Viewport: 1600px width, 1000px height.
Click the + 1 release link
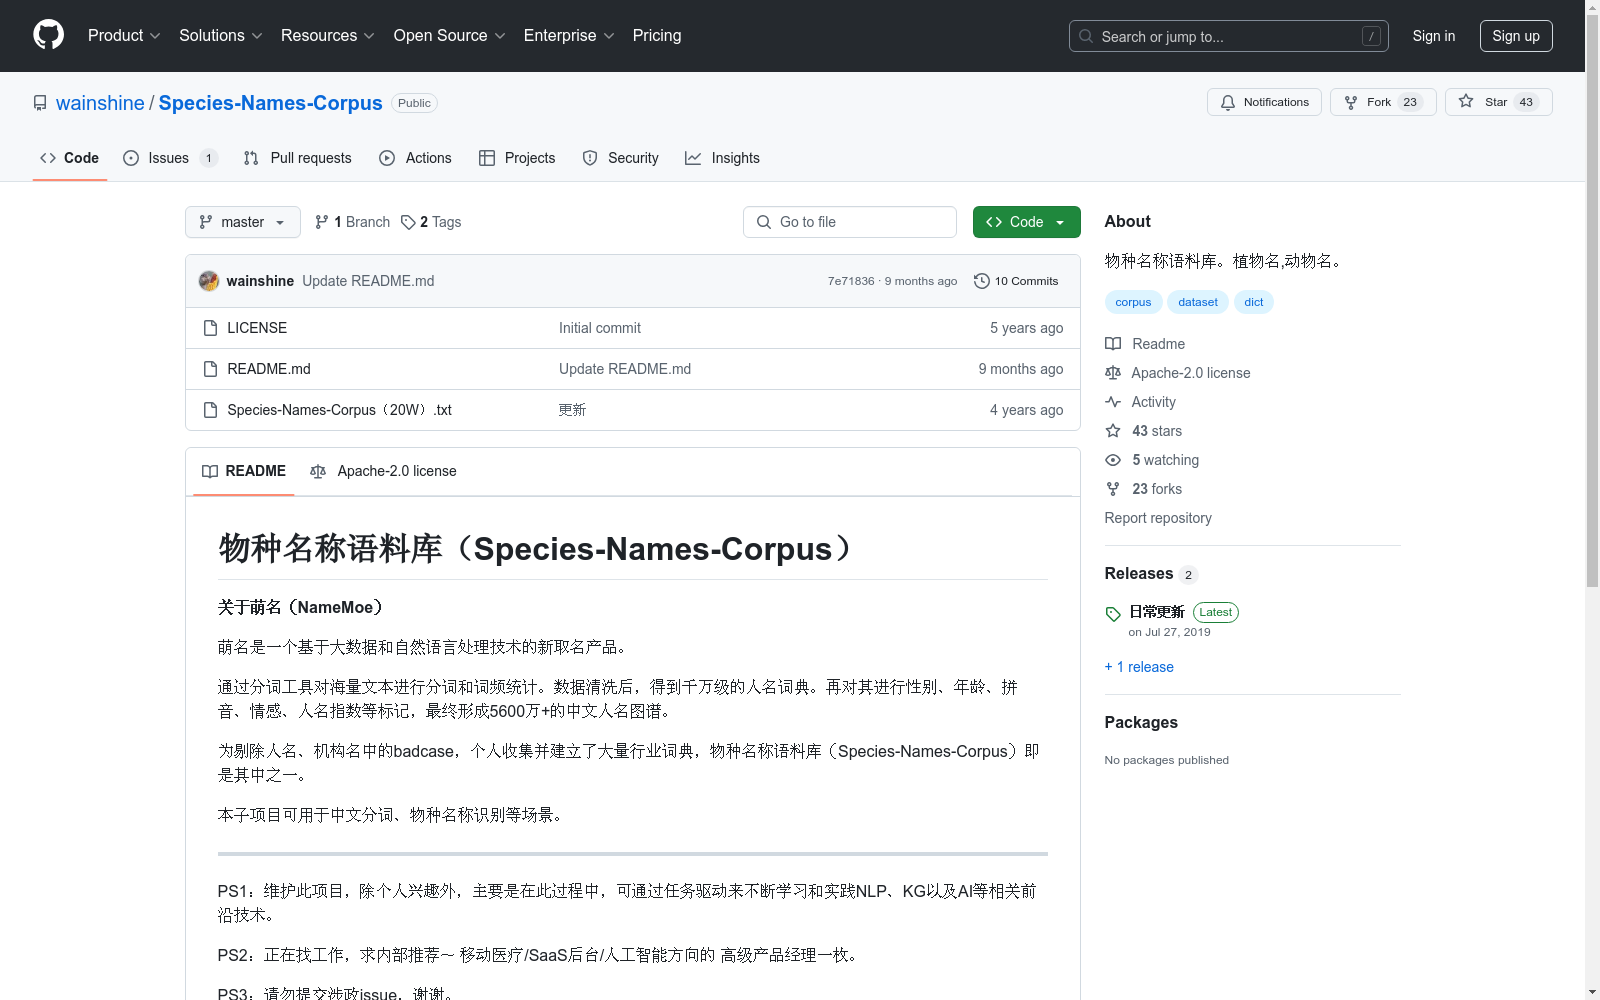[x=1139, y=667]
